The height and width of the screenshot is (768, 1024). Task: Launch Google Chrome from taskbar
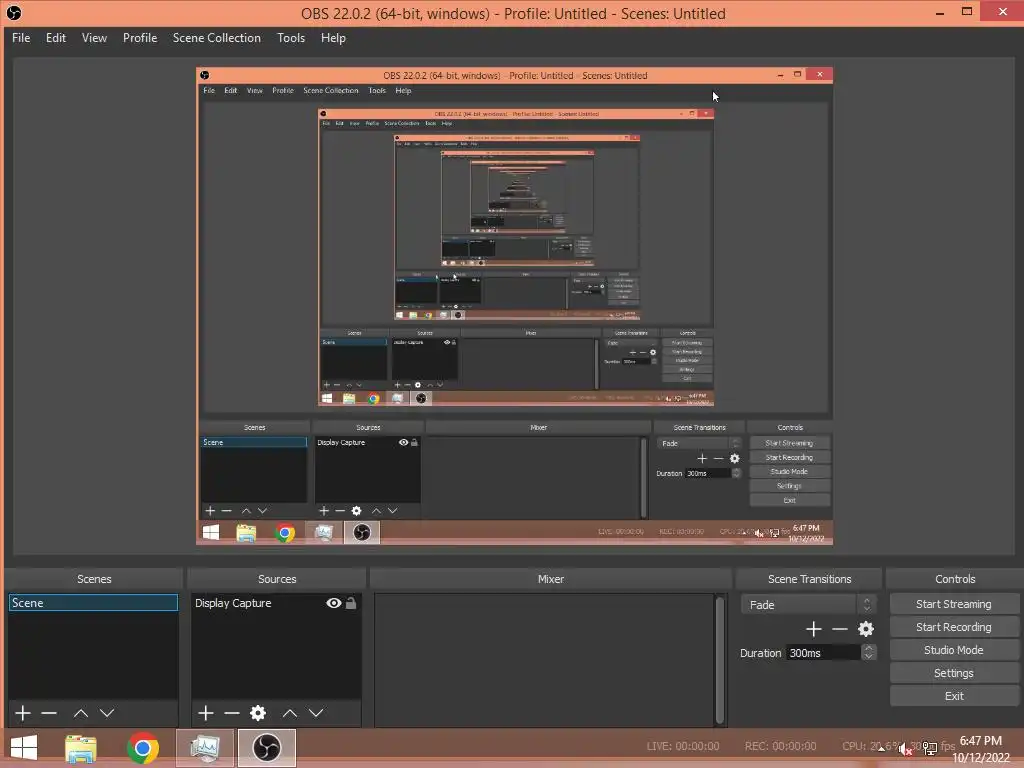143,748
